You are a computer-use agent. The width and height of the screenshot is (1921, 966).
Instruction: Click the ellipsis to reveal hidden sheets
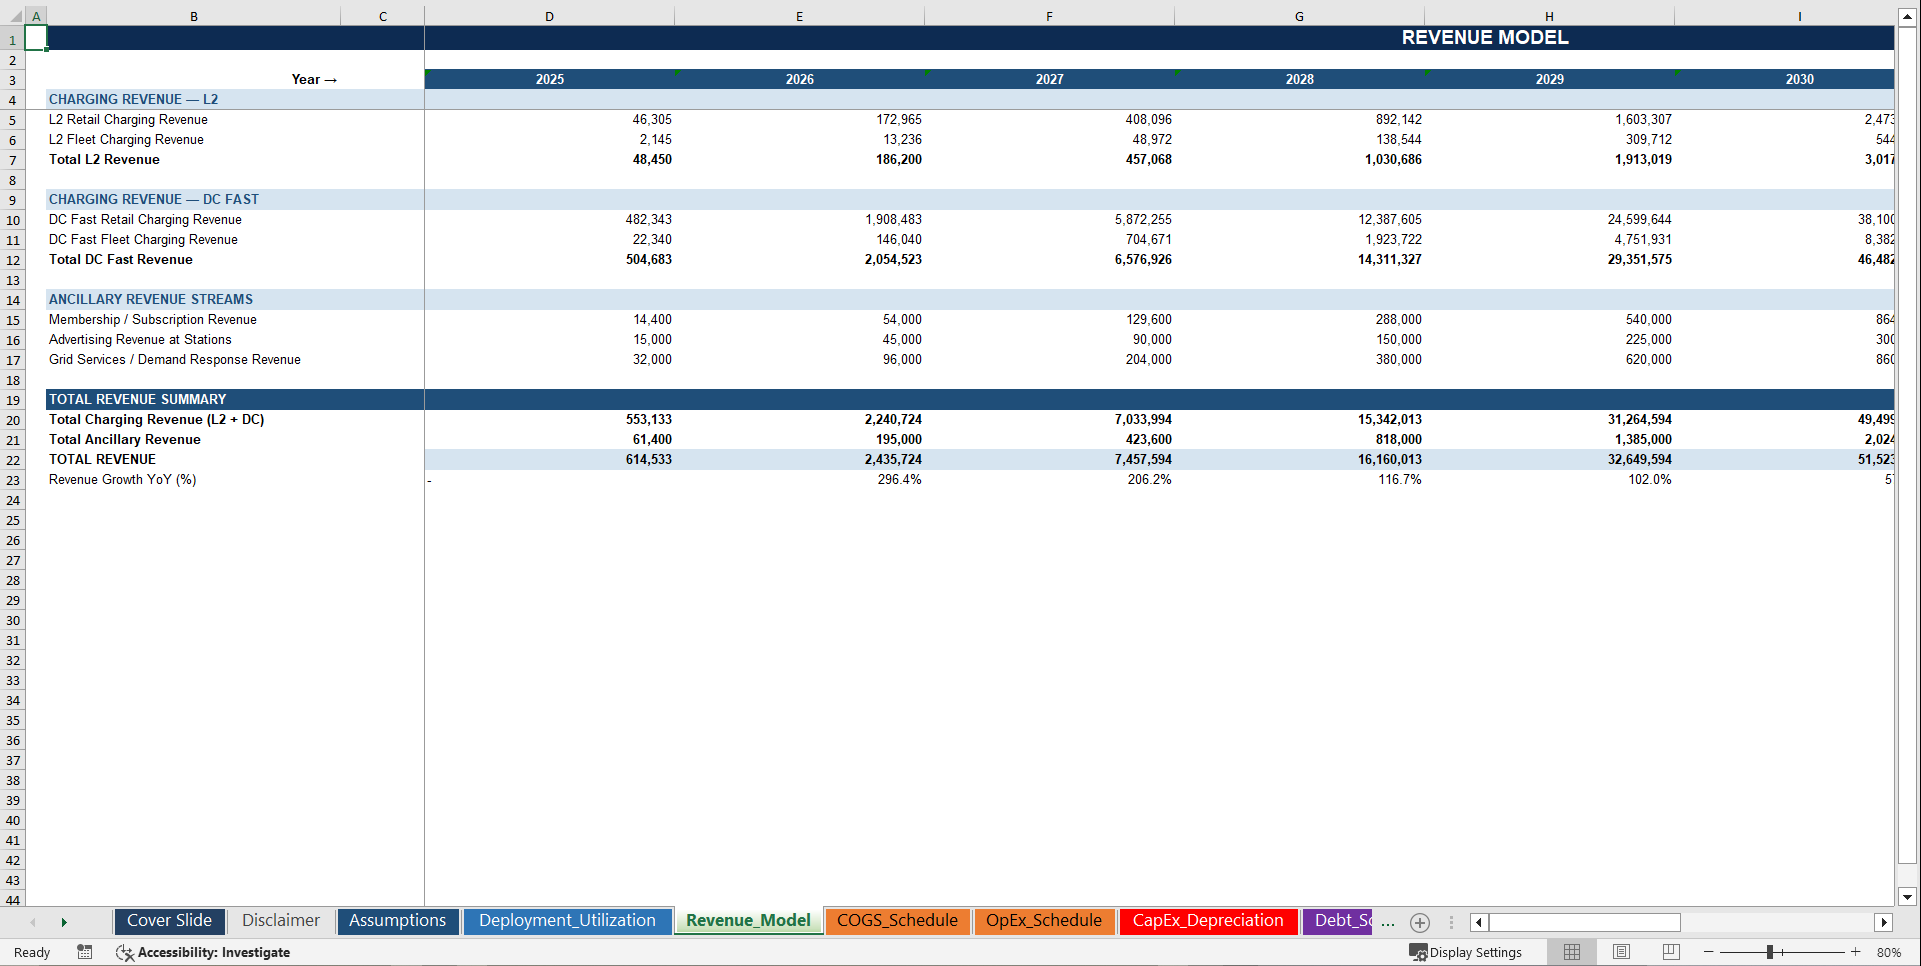point(1387,922)
